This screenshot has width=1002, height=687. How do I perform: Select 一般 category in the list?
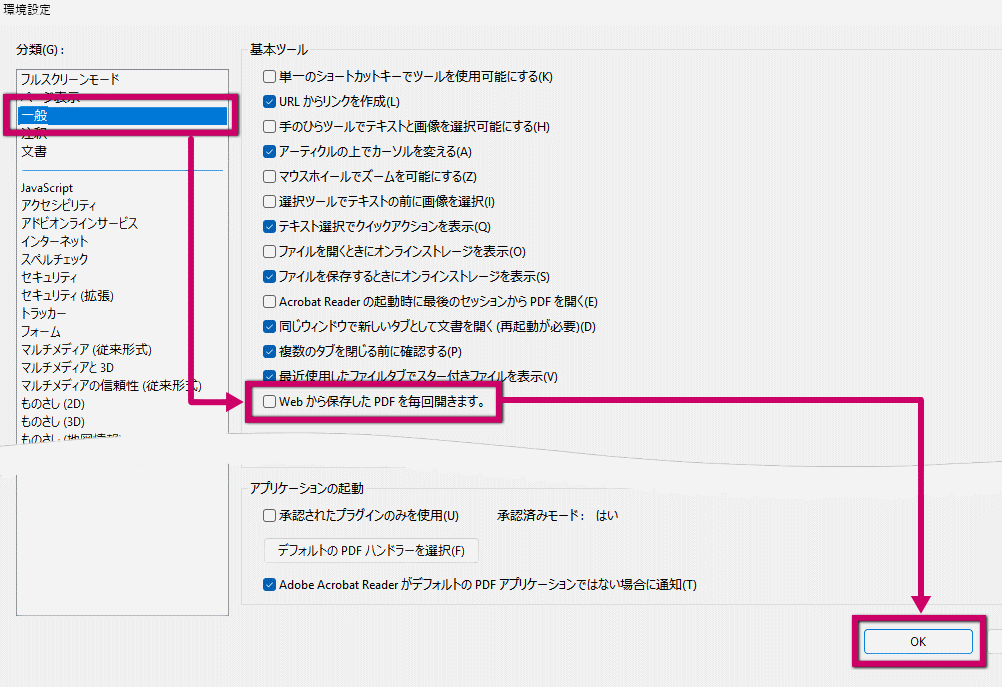tap(35, 116)
